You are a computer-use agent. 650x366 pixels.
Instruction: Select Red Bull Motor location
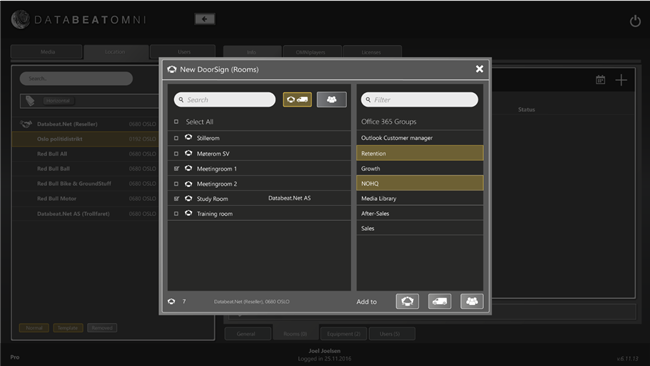[x=85, y=199]
